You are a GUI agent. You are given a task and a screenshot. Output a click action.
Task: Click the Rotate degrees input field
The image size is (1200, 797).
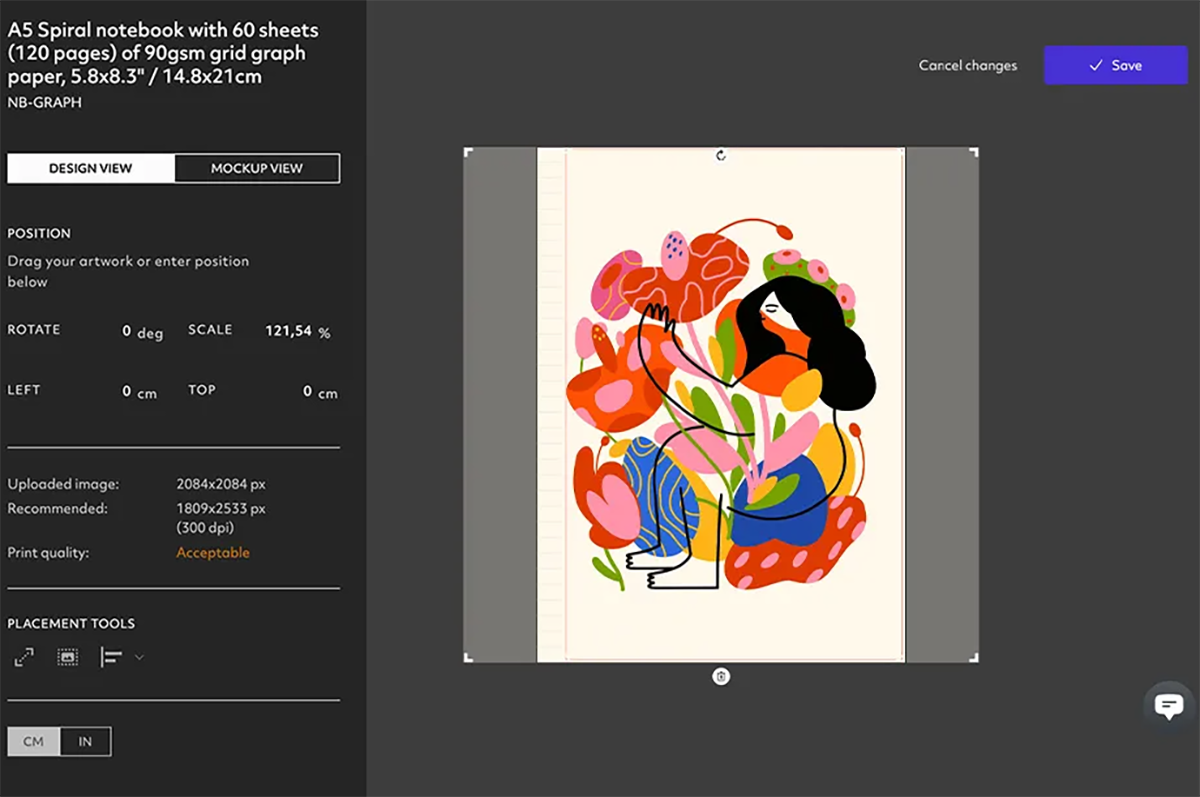tap(126, 331)
